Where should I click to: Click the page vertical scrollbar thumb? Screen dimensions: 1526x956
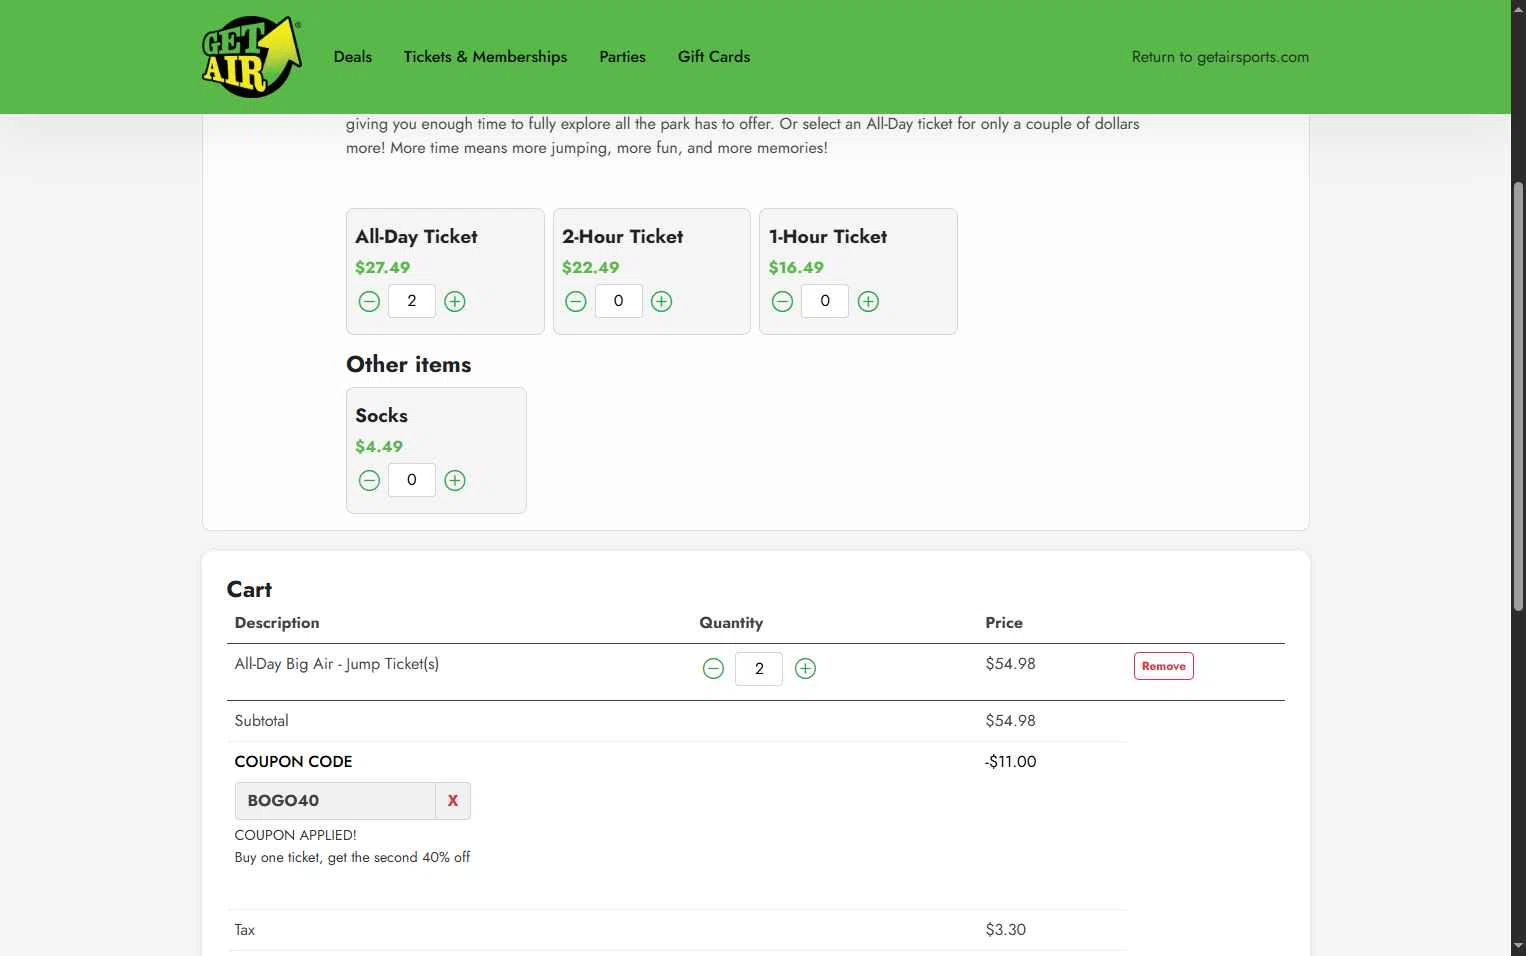(x=1518, y=396)
